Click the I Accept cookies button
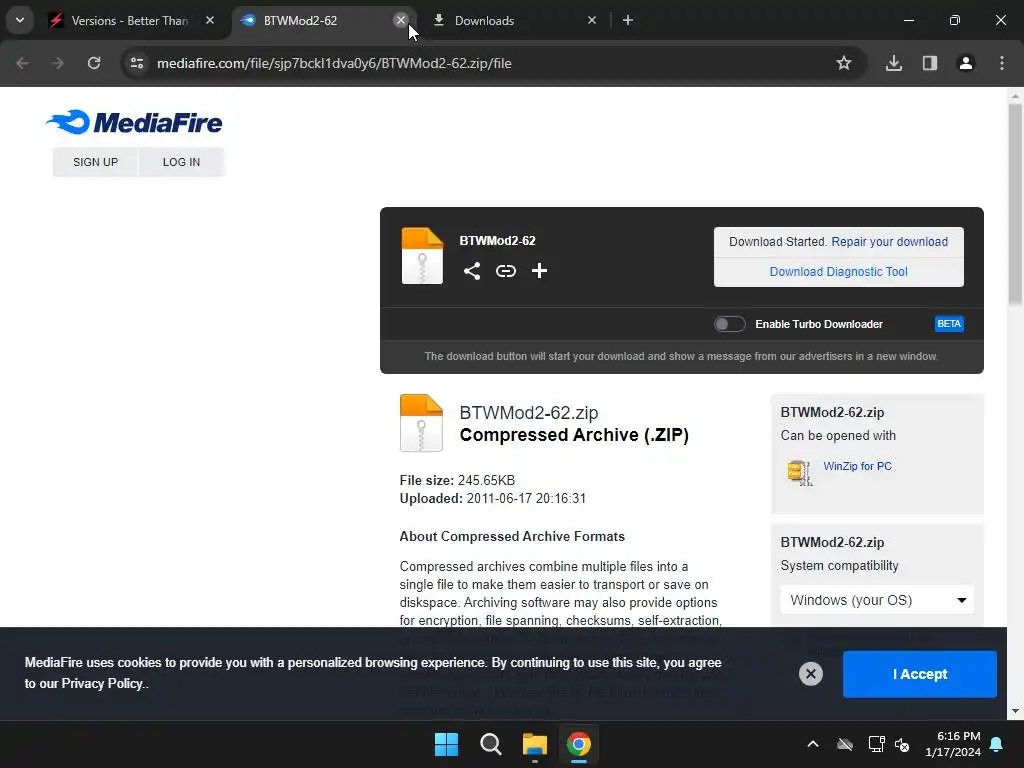The width and height of the screenshot is (1024, 768). point(920,674)
